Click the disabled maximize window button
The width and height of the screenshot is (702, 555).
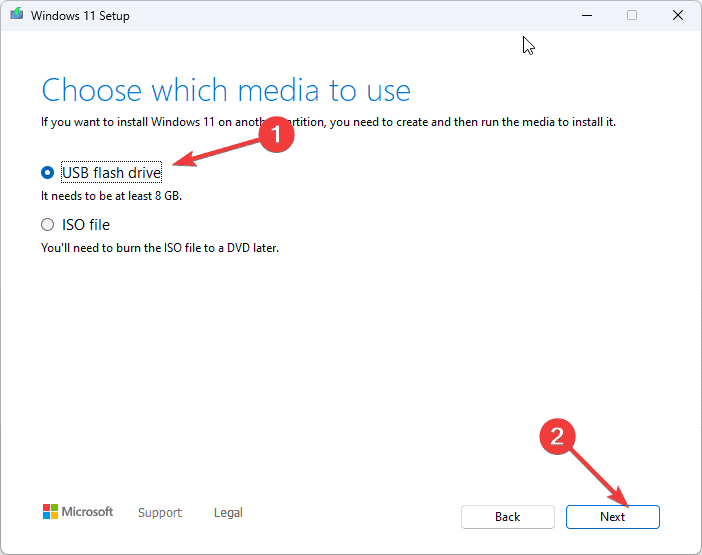[x=632, y=15]
